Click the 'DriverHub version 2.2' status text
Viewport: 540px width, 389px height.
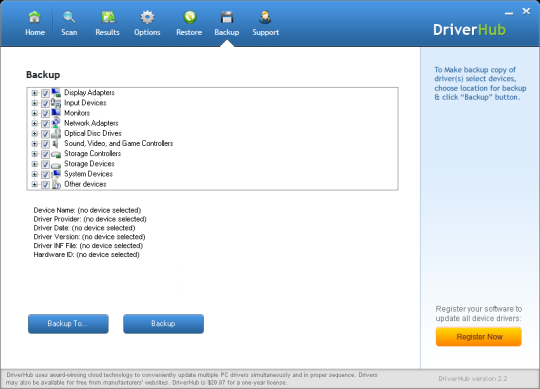point(472,379)
